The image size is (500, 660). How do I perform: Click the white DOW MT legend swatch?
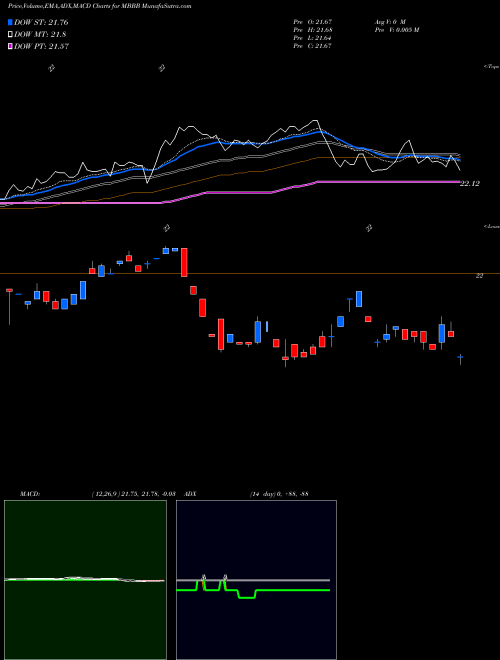point(10,35)
